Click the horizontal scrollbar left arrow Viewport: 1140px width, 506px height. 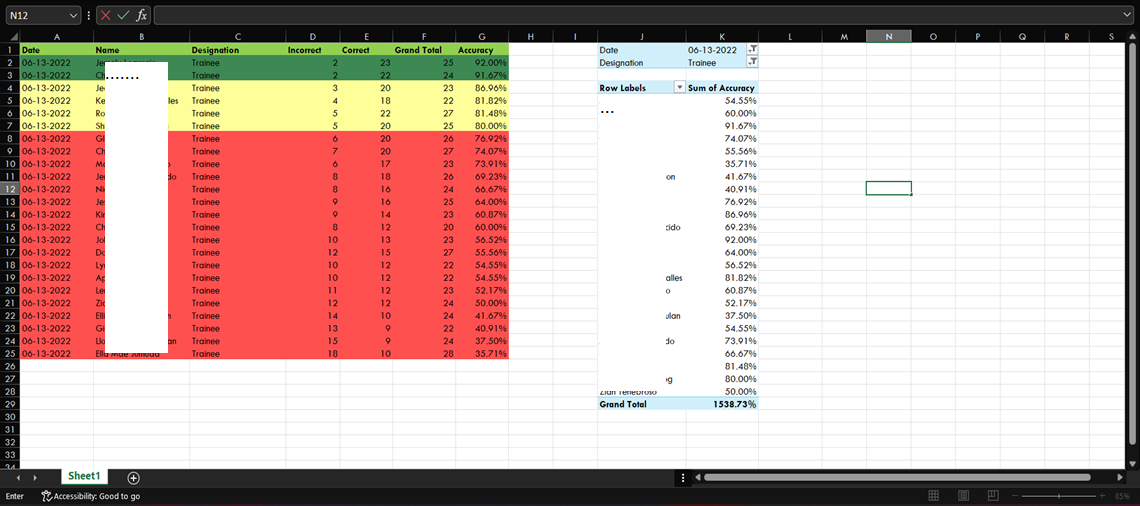697,478
